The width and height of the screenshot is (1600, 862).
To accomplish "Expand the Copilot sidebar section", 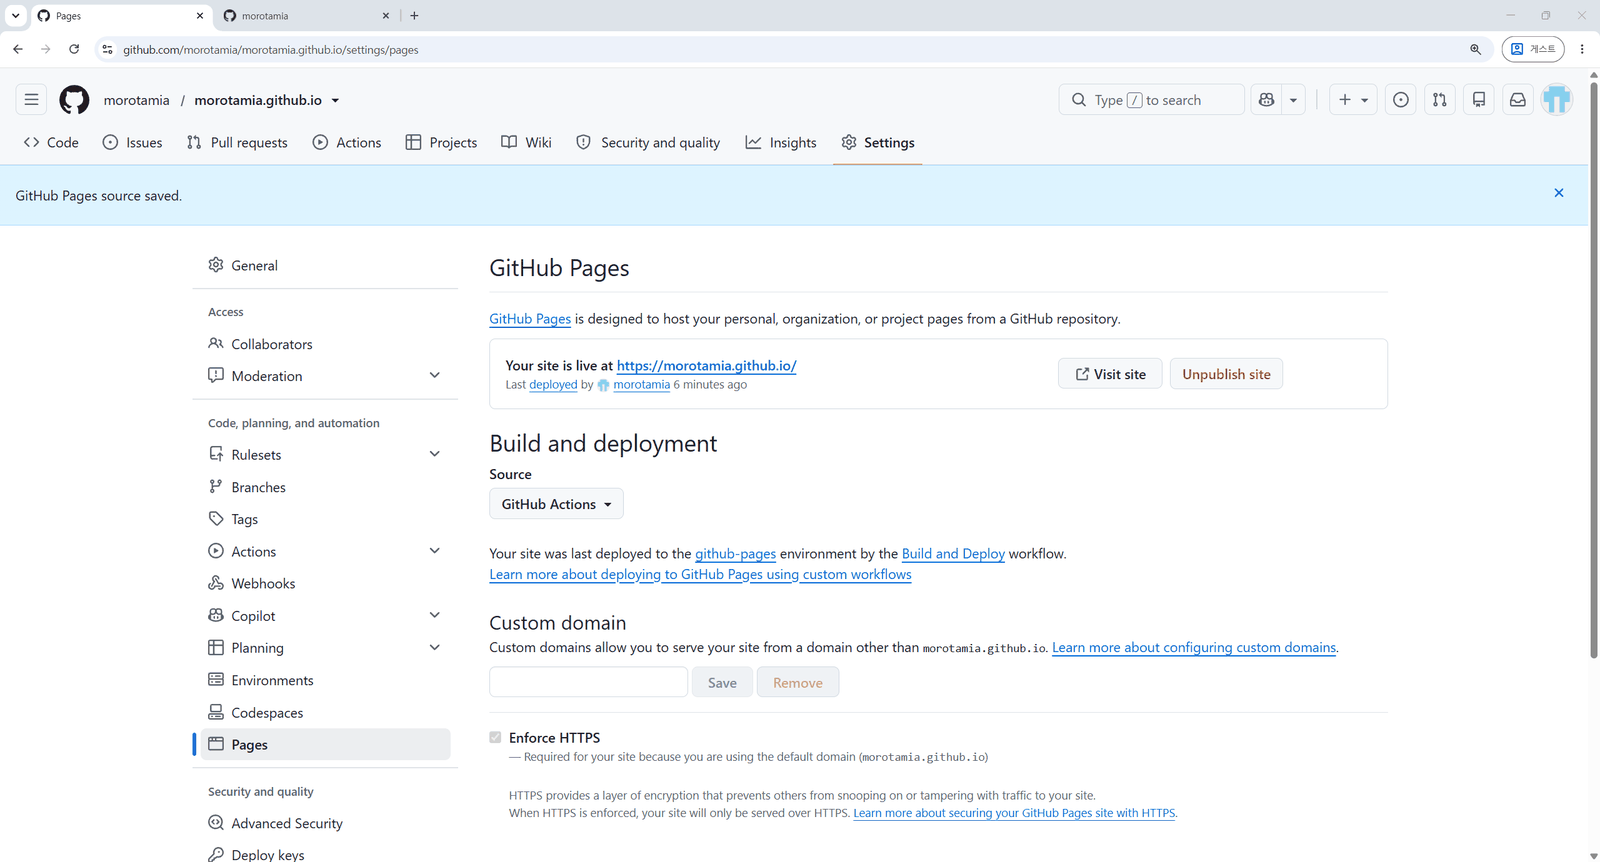I will [x=435, y=616].
